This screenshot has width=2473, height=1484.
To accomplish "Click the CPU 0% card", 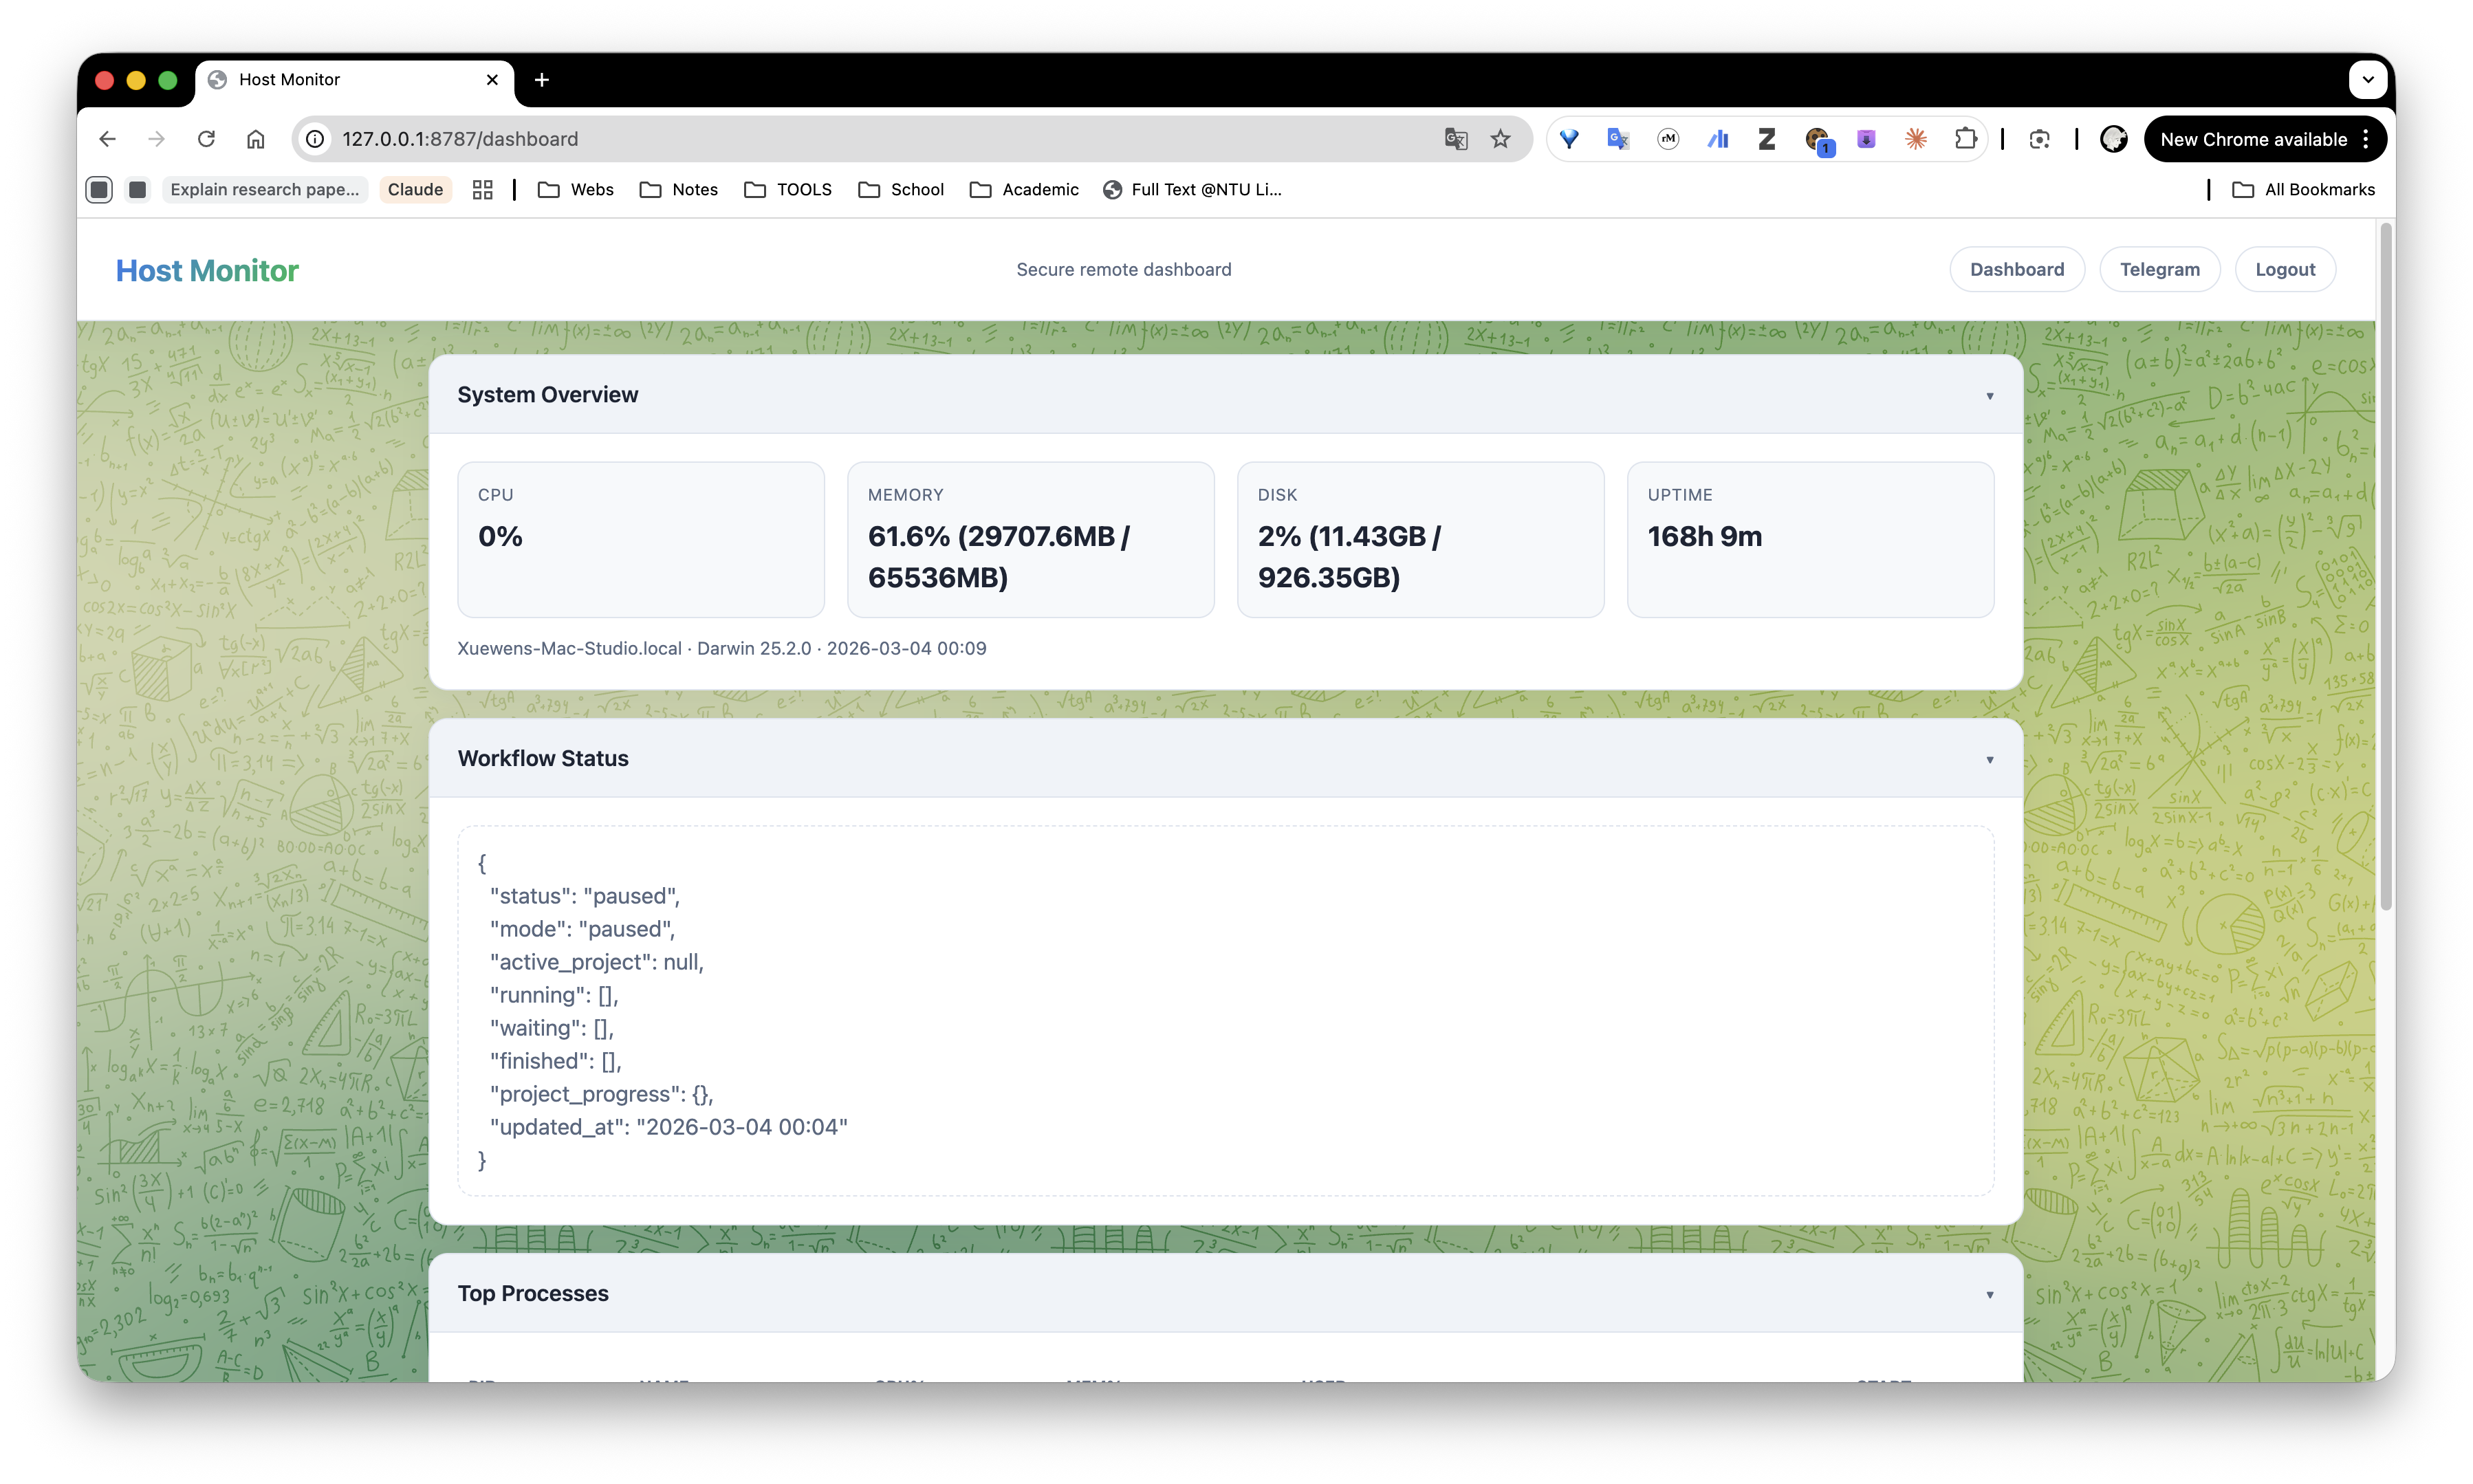I will 641,540.
